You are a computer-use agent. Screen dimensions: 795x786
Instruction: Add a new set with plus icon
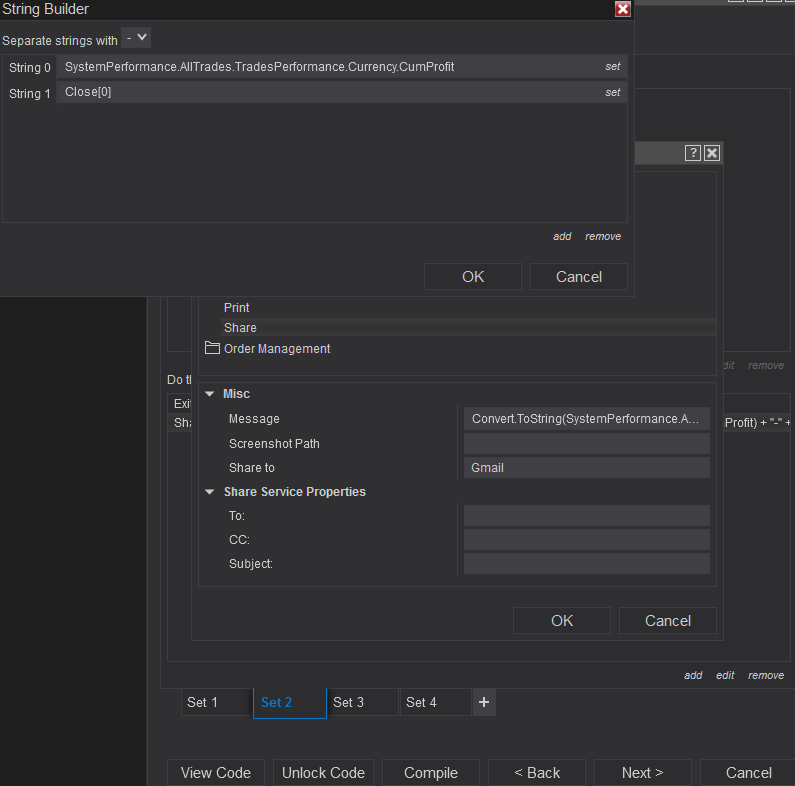[x=484, y=702]
